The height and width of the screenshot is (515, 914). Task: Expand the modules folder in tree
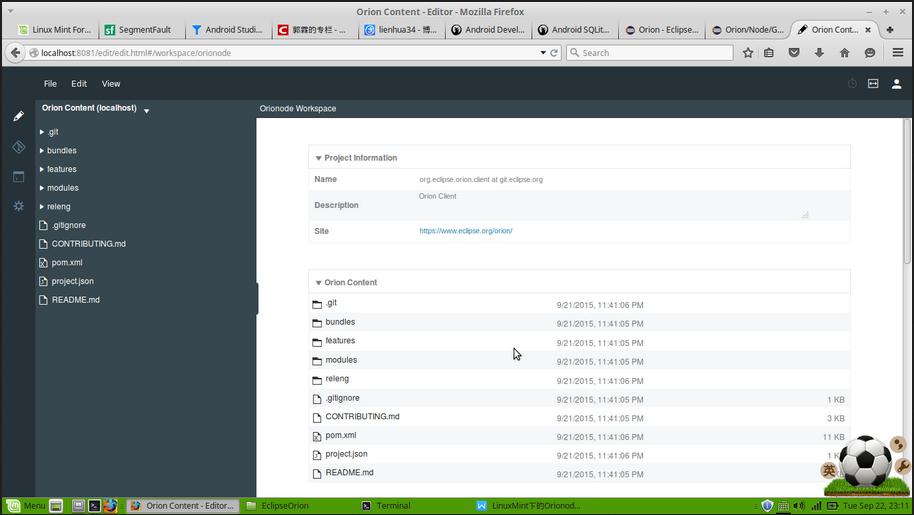42,188
